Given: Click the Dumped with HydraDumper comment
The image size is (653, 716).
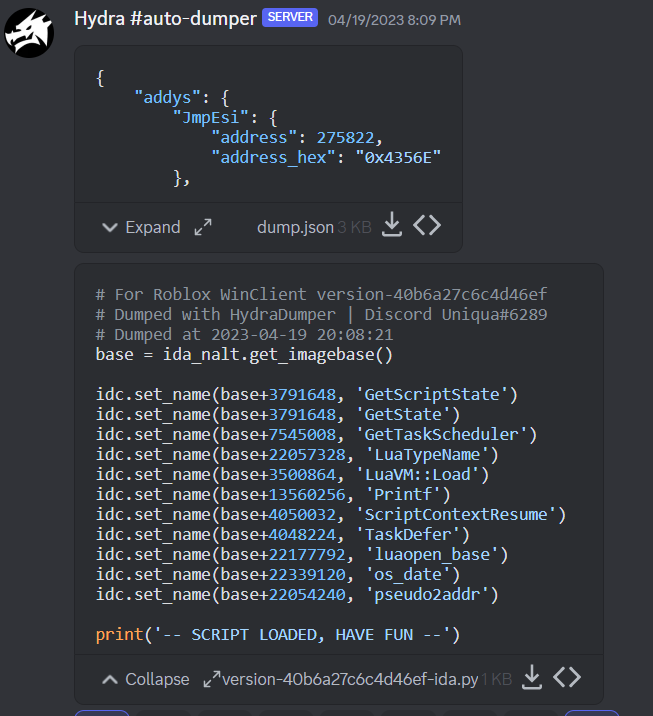Looking at the screenshot, I should [x=321, y=315].
